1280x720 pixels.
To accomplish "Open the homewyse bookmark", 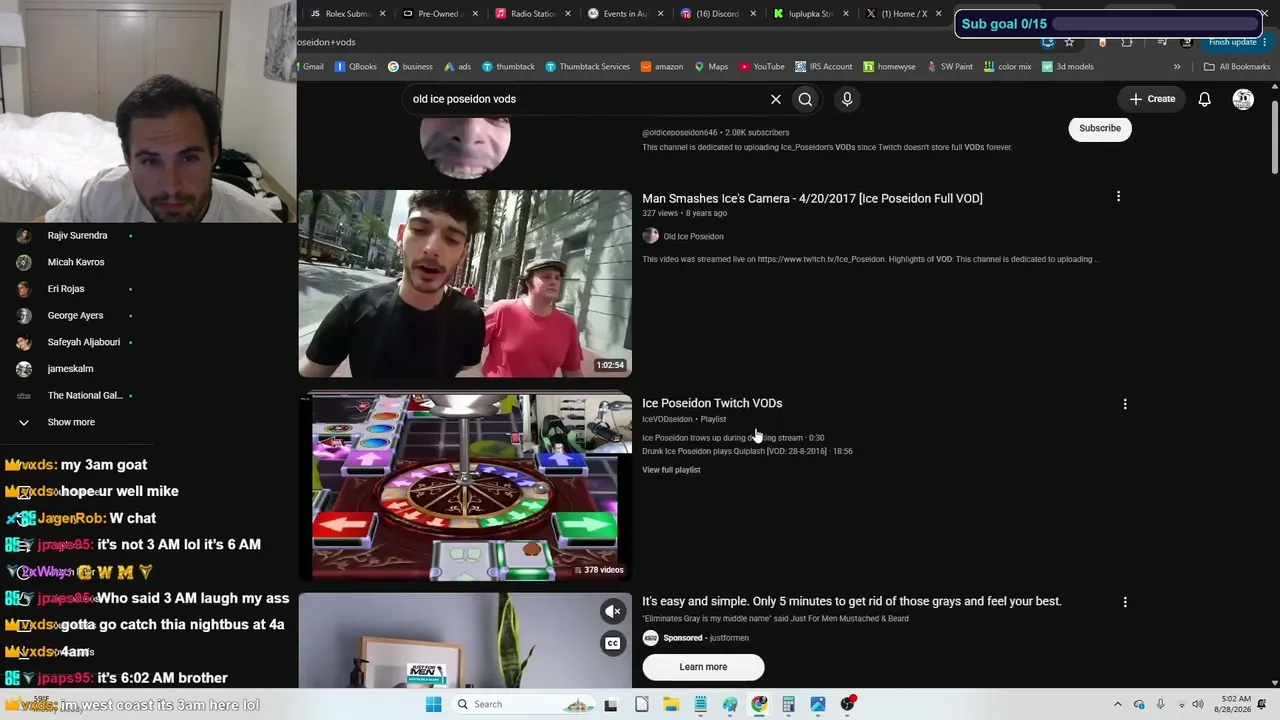I will (x=890, y=67).
